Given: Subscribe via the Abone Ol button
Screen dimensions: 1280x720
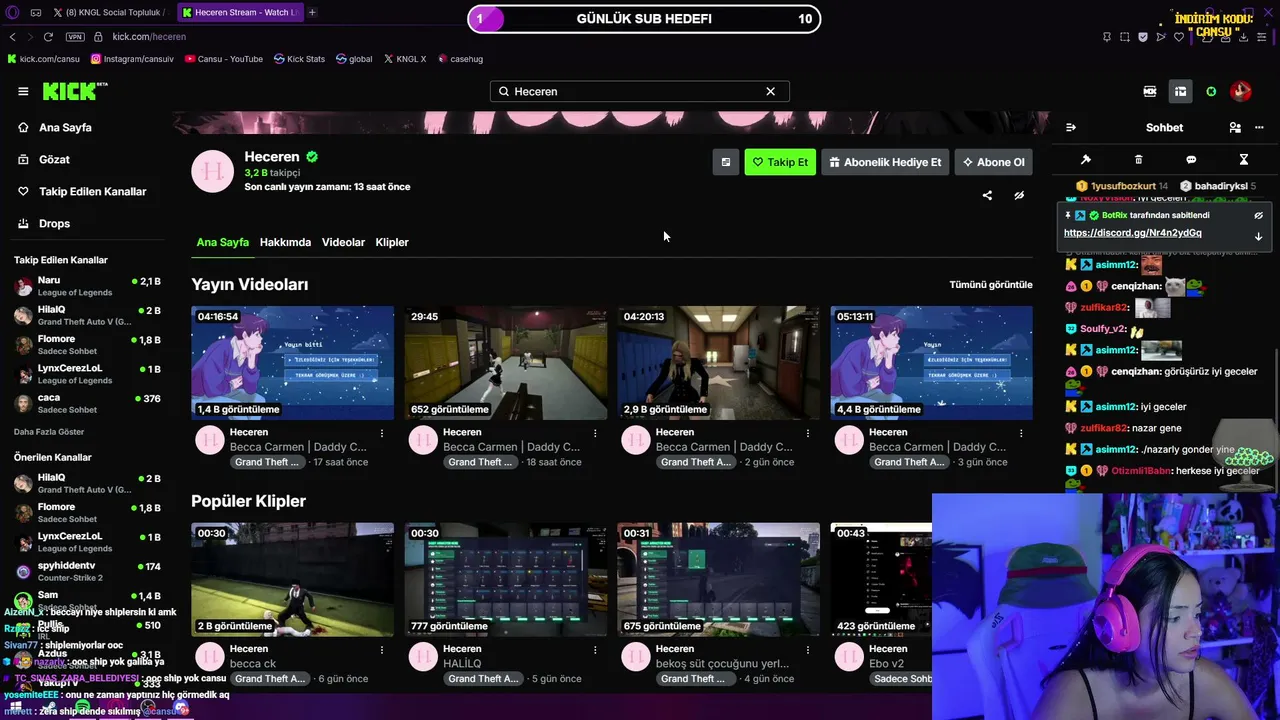Looking at the screenshot, I should click(x=994, y=162).
